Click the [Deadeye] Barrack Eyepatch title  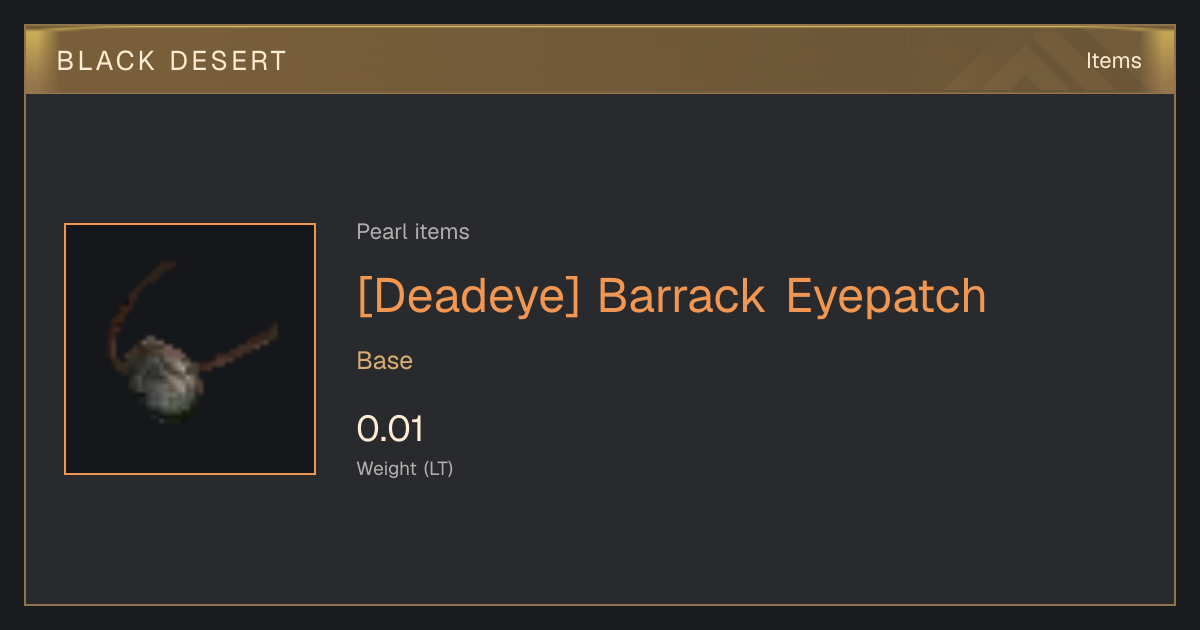672,296
